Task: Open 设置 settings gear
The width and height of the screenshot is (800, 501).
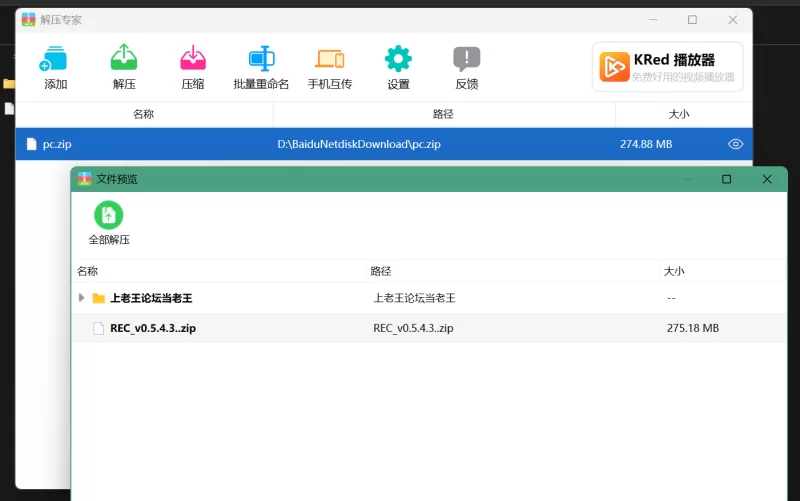Action: tap(398, 59)
